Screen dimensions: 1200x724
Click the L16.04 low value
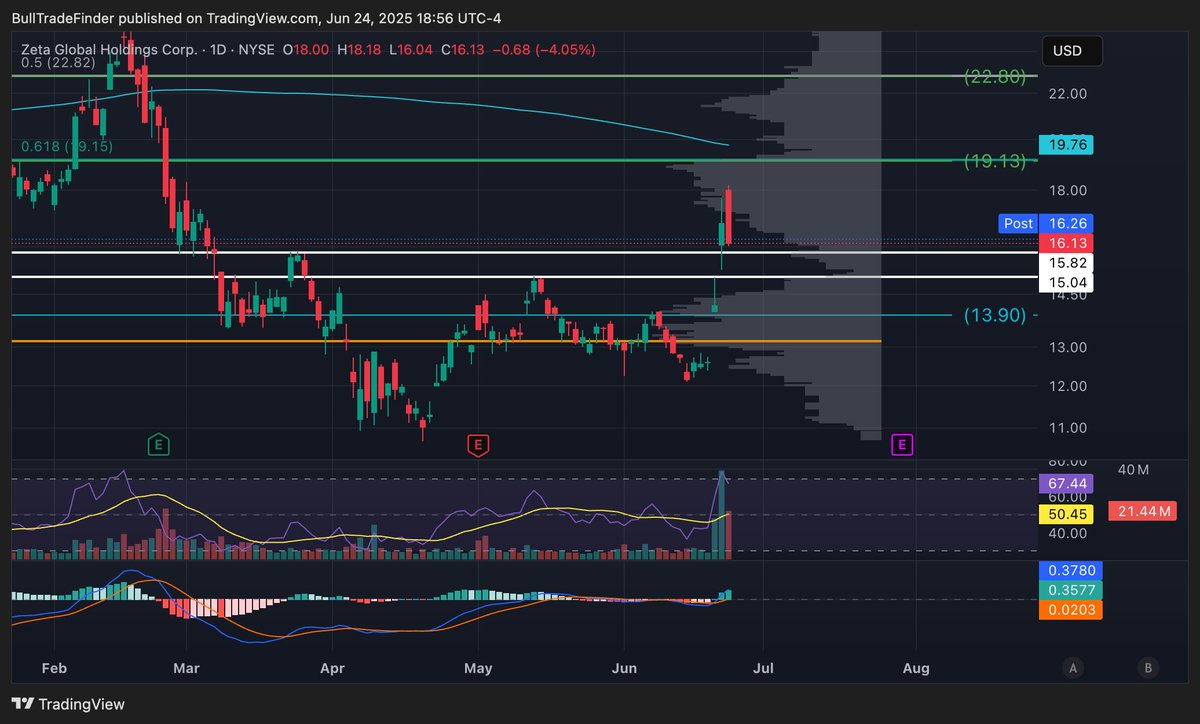point(410,49)
